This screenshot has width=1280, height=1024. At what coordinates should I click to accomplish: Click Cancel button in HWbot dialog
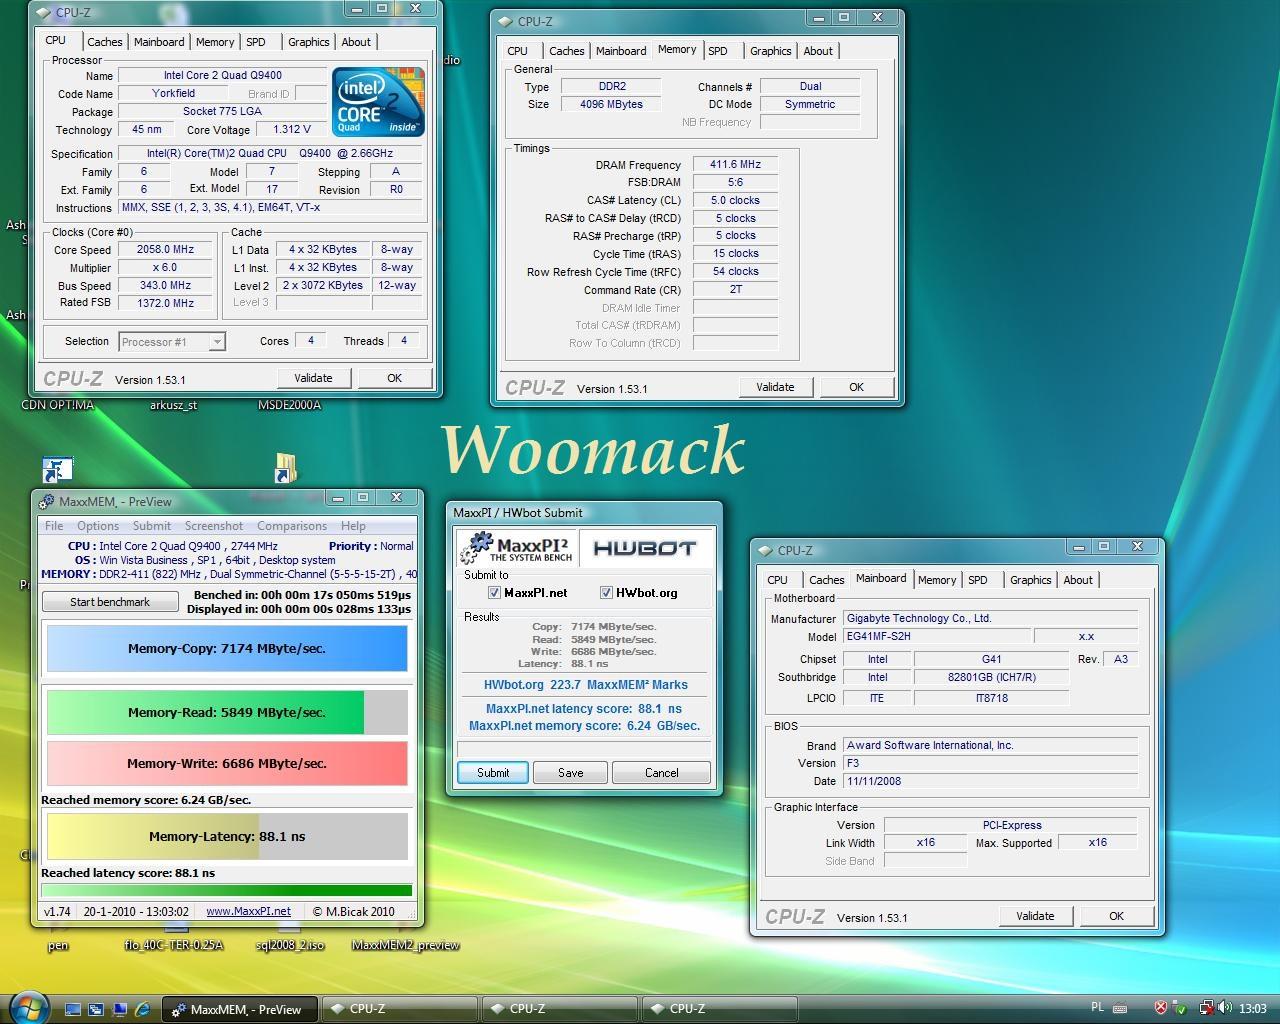pos(661,773)
